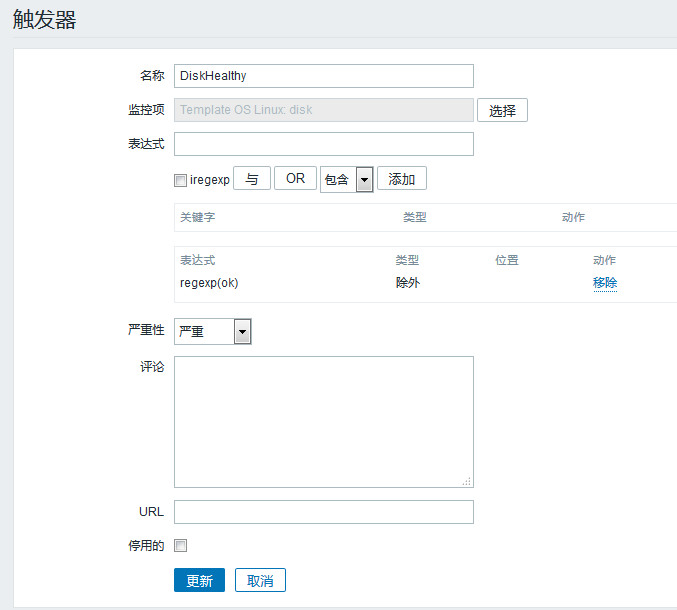Screen dimensions: 677x610
Task: Click the 移除 link for regexp(ok)
Action: tap(605, 283)
